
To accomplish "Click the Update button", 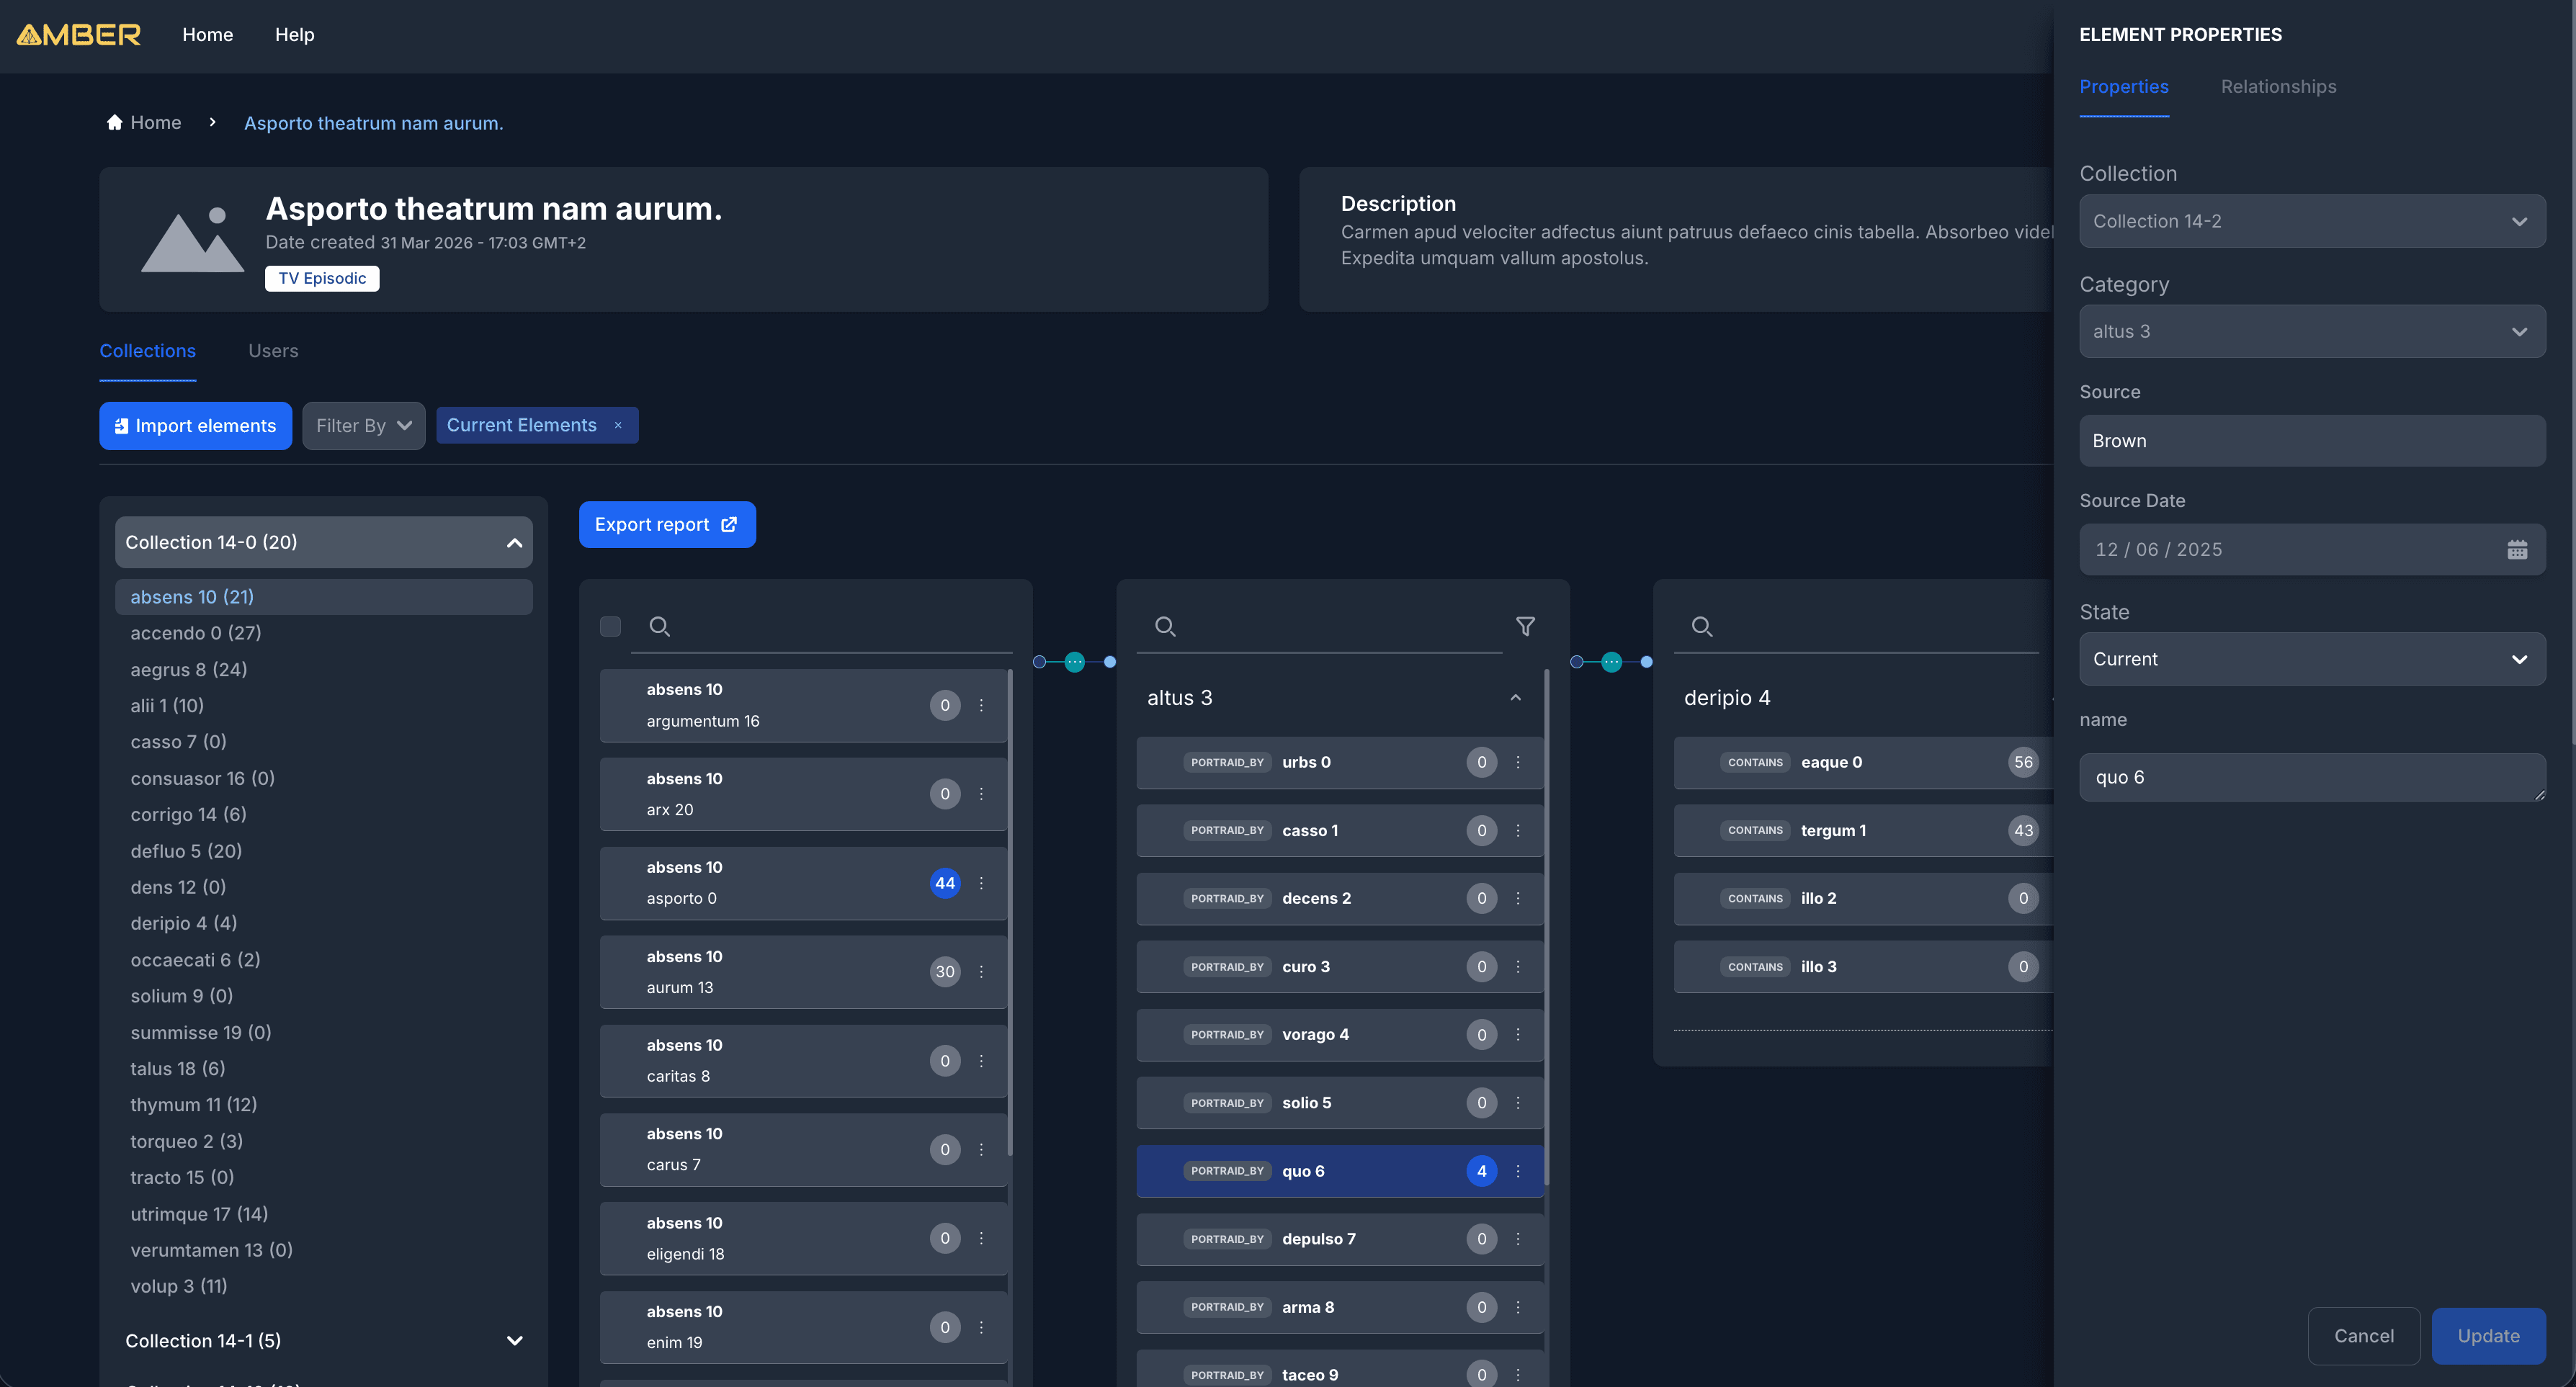I will point(2488,1336).
